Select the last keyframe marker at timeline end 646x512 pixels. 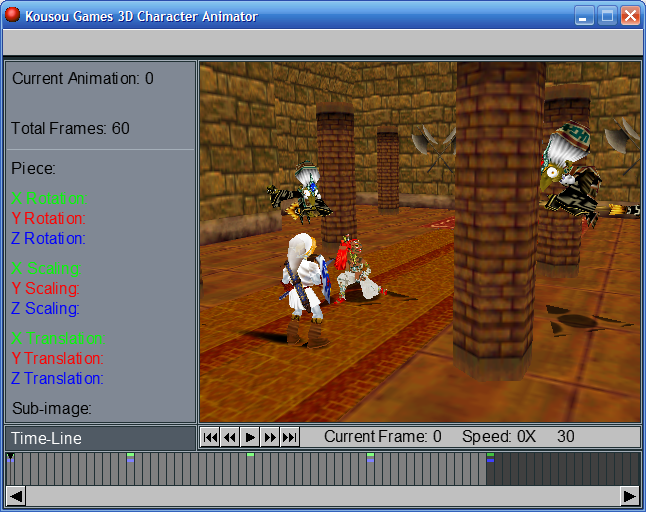(x=490, y=457)
